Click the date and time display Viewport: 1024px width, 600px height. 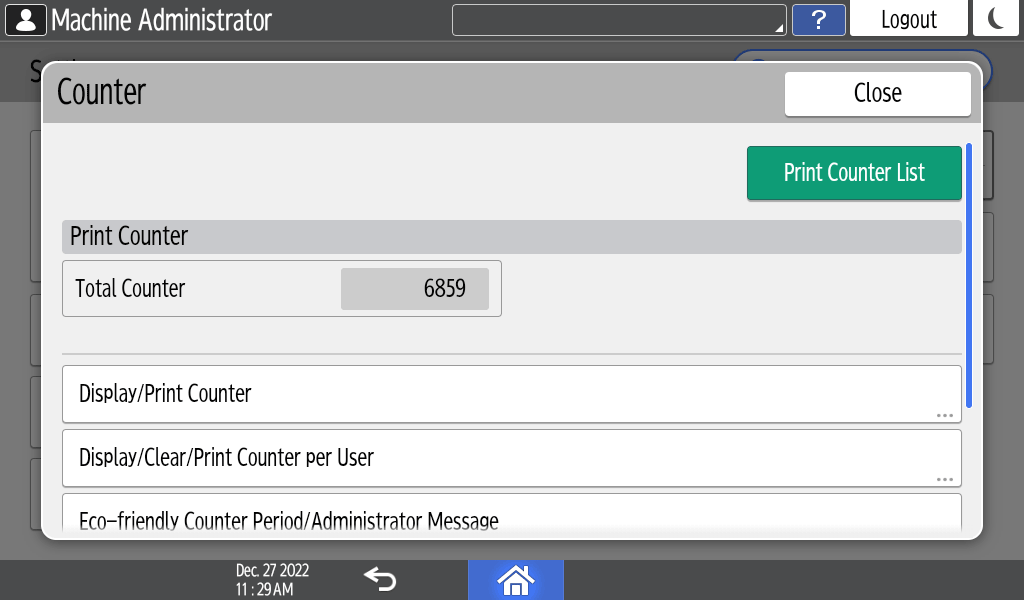(x=272, y=580)
